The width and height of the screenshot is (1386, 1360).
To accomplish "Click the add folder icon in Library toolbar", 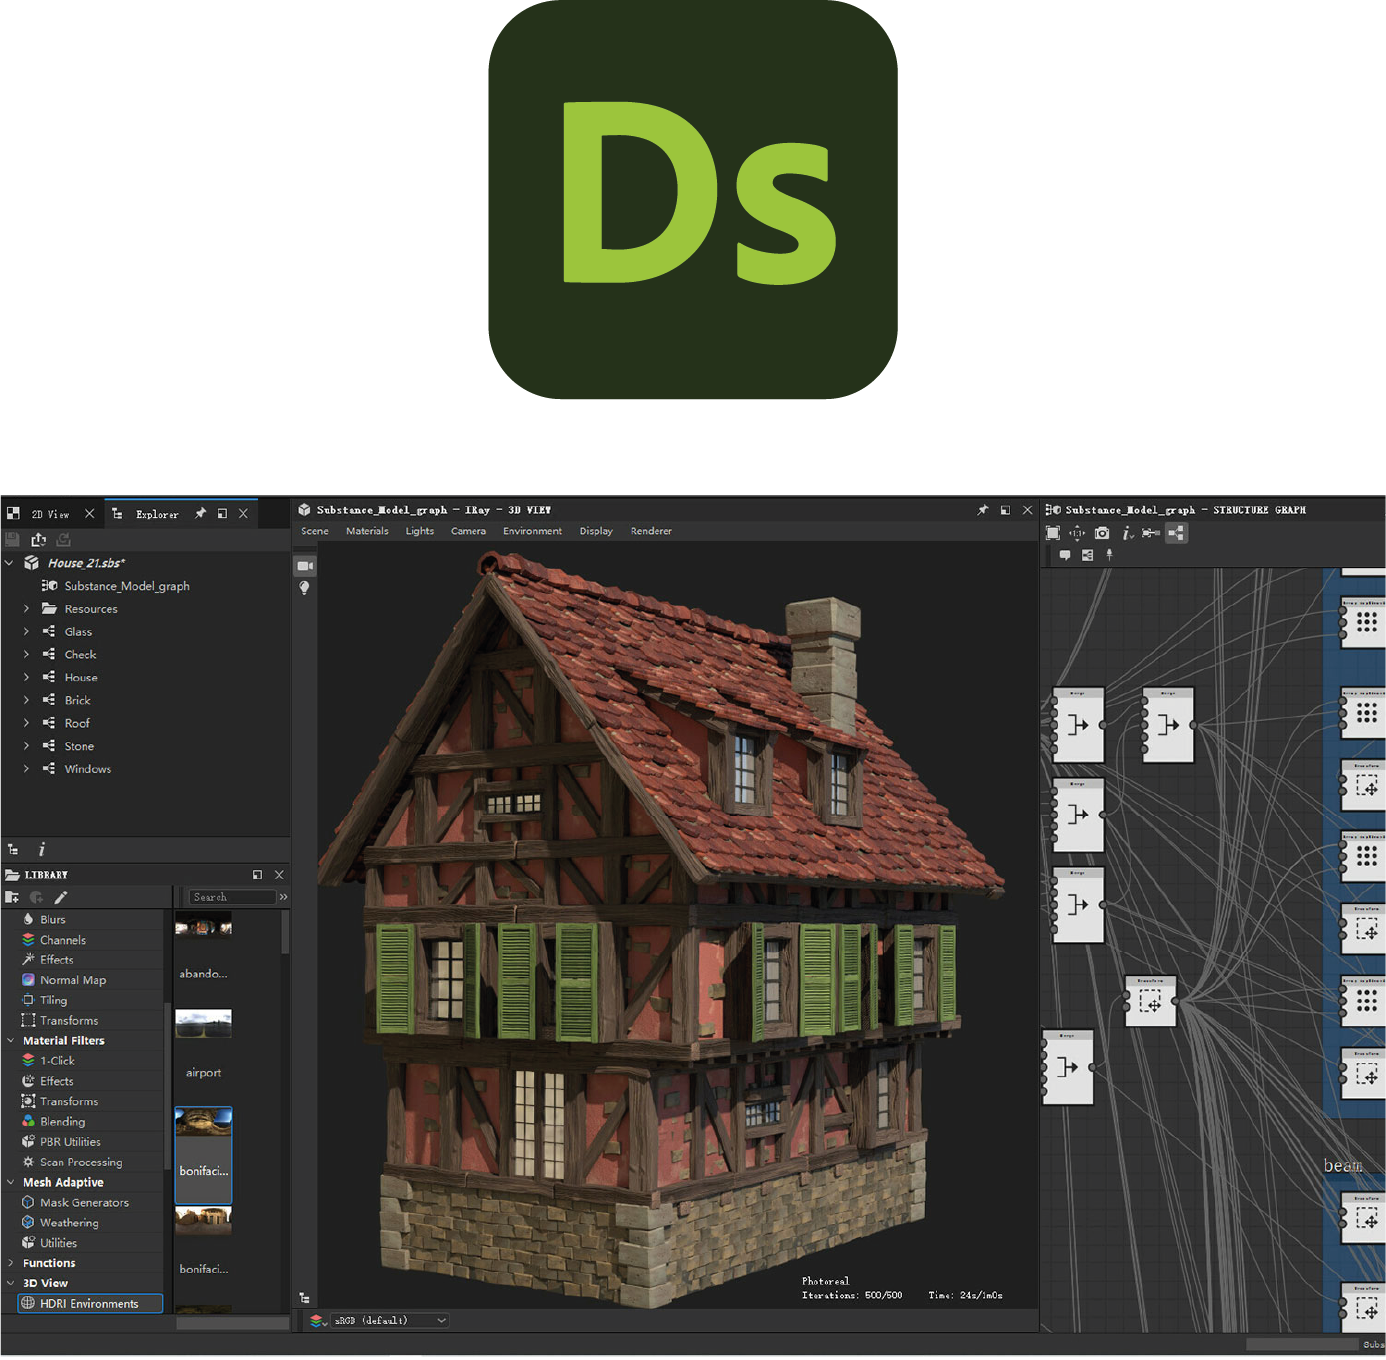I will (13, 897).
